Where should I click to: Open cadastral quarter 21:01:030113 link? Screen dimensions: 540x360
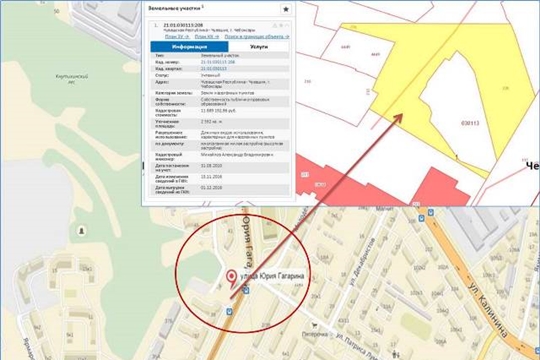point(214,69)
